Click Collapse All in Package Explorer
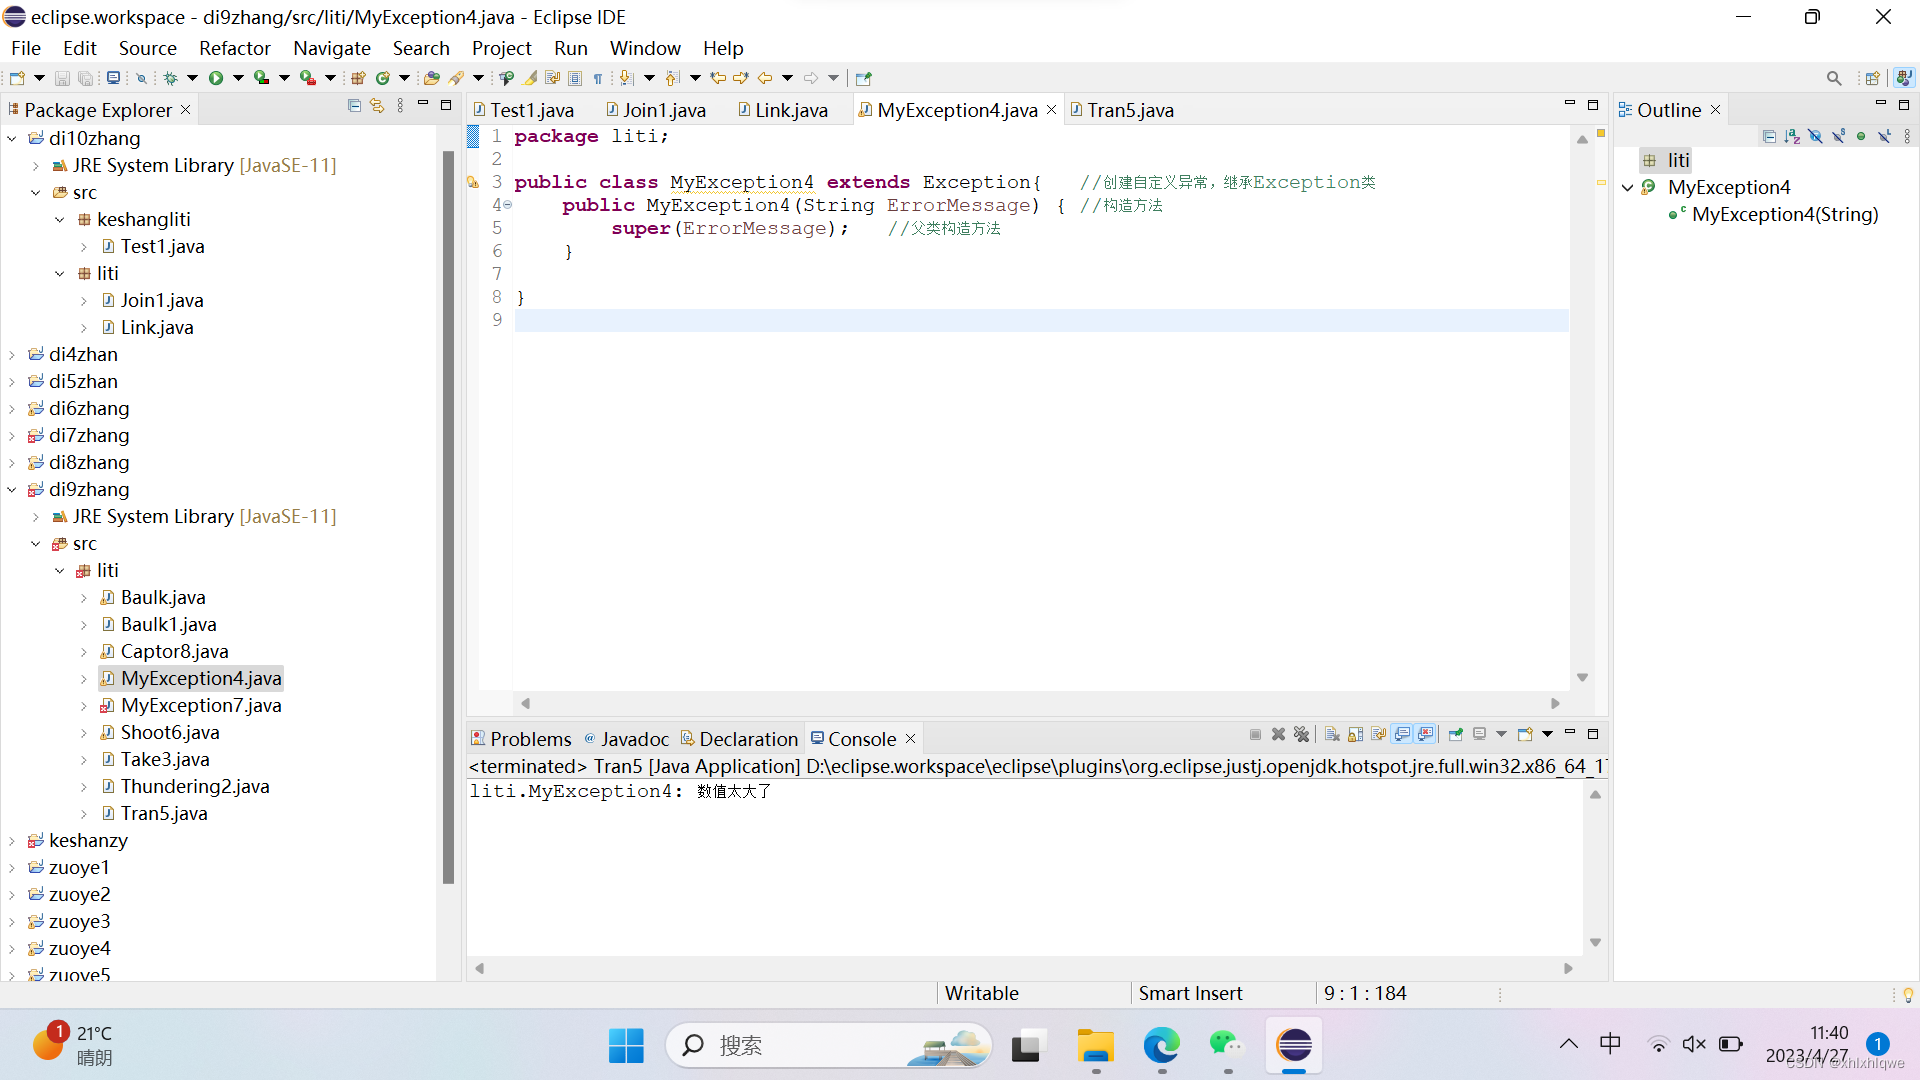Viewport: 1920px width, 1080px height. click(x=354, y=106)
